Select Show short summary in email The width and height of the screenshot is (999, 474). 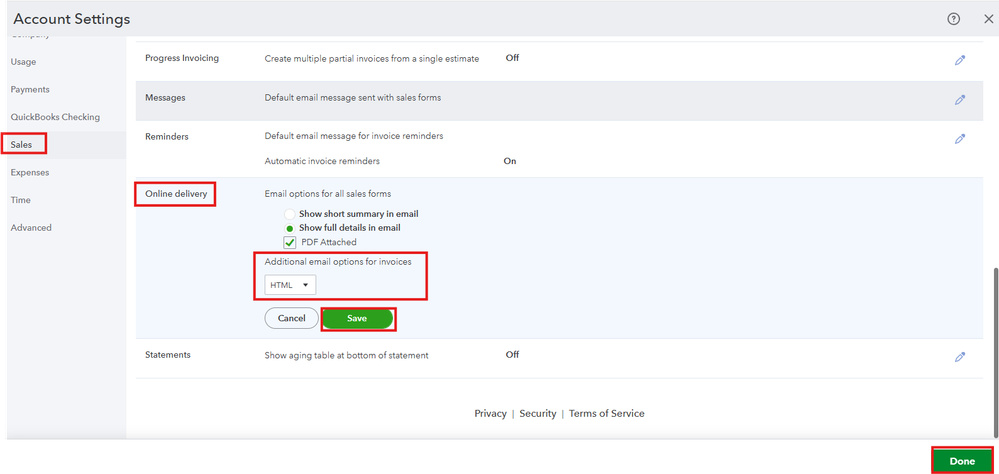click(x=290, y=214)
